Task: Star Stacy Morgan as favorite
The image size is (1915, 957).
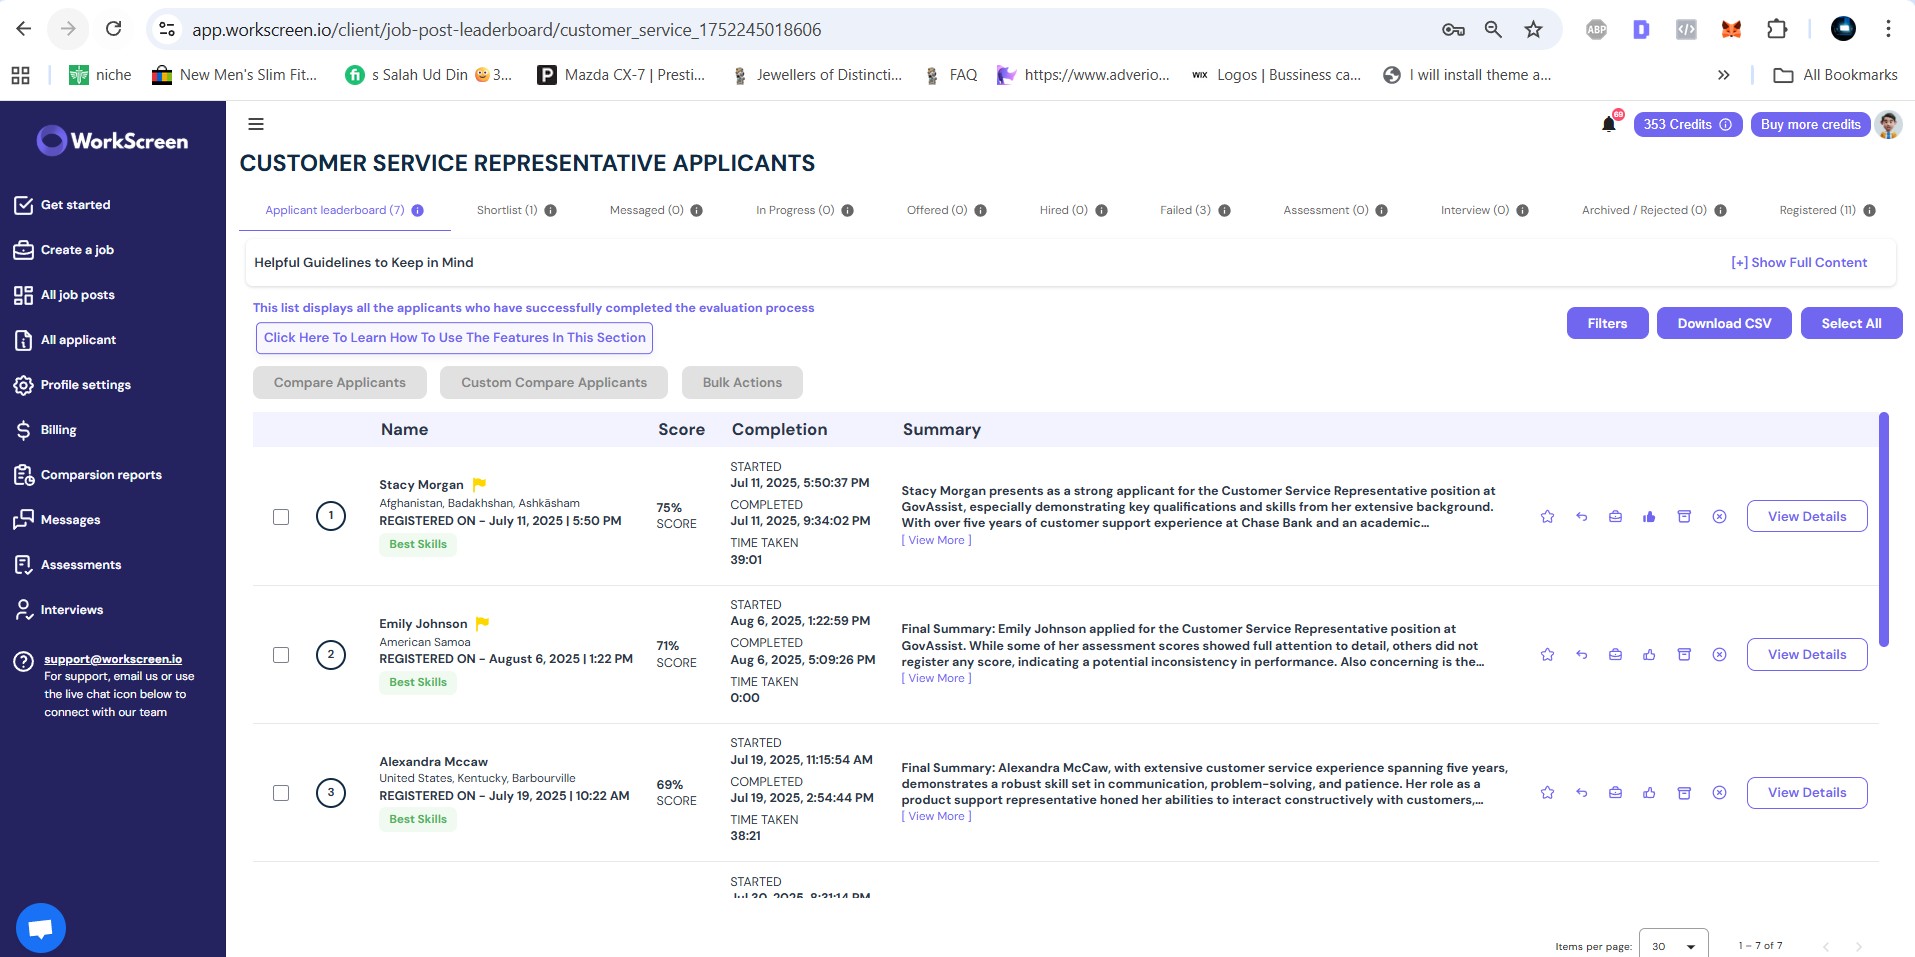Action: pos(1547,517)
